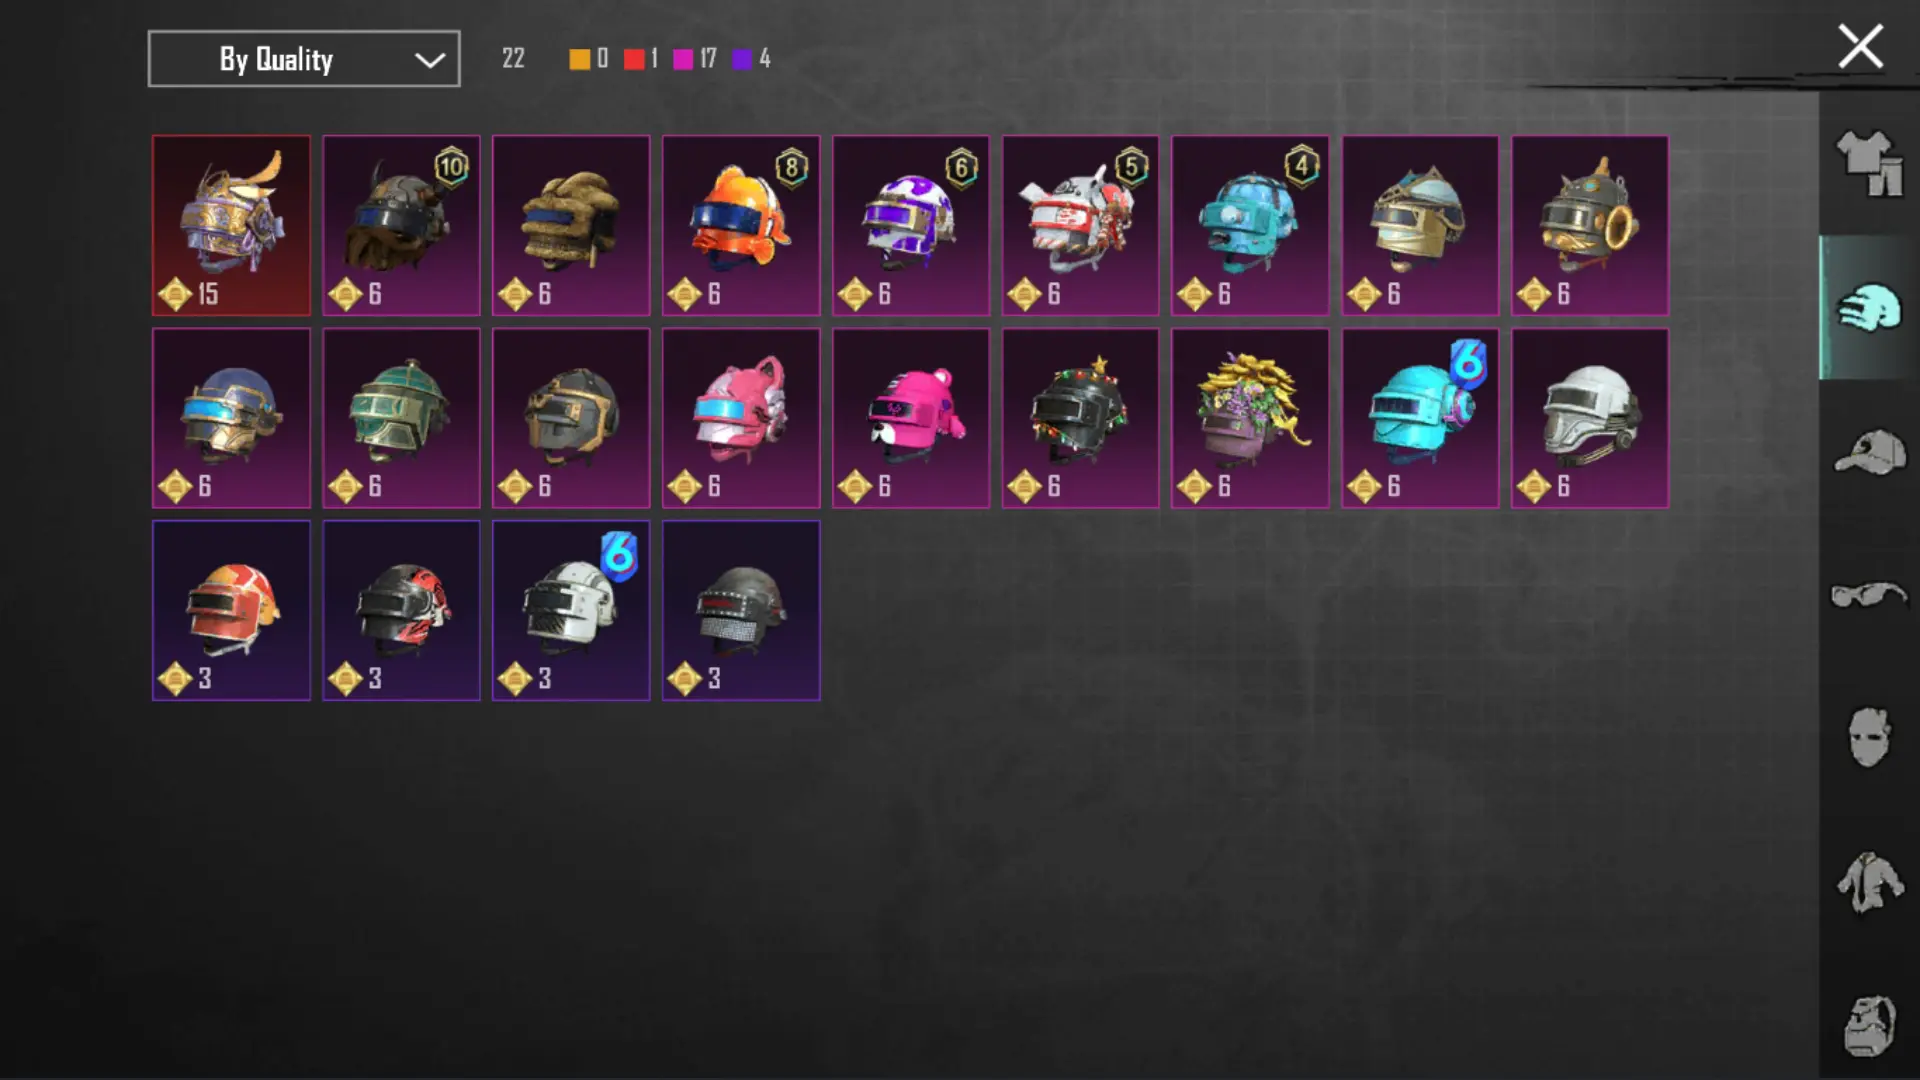Select the red samurai helmet worth 15

pos(231,226)
